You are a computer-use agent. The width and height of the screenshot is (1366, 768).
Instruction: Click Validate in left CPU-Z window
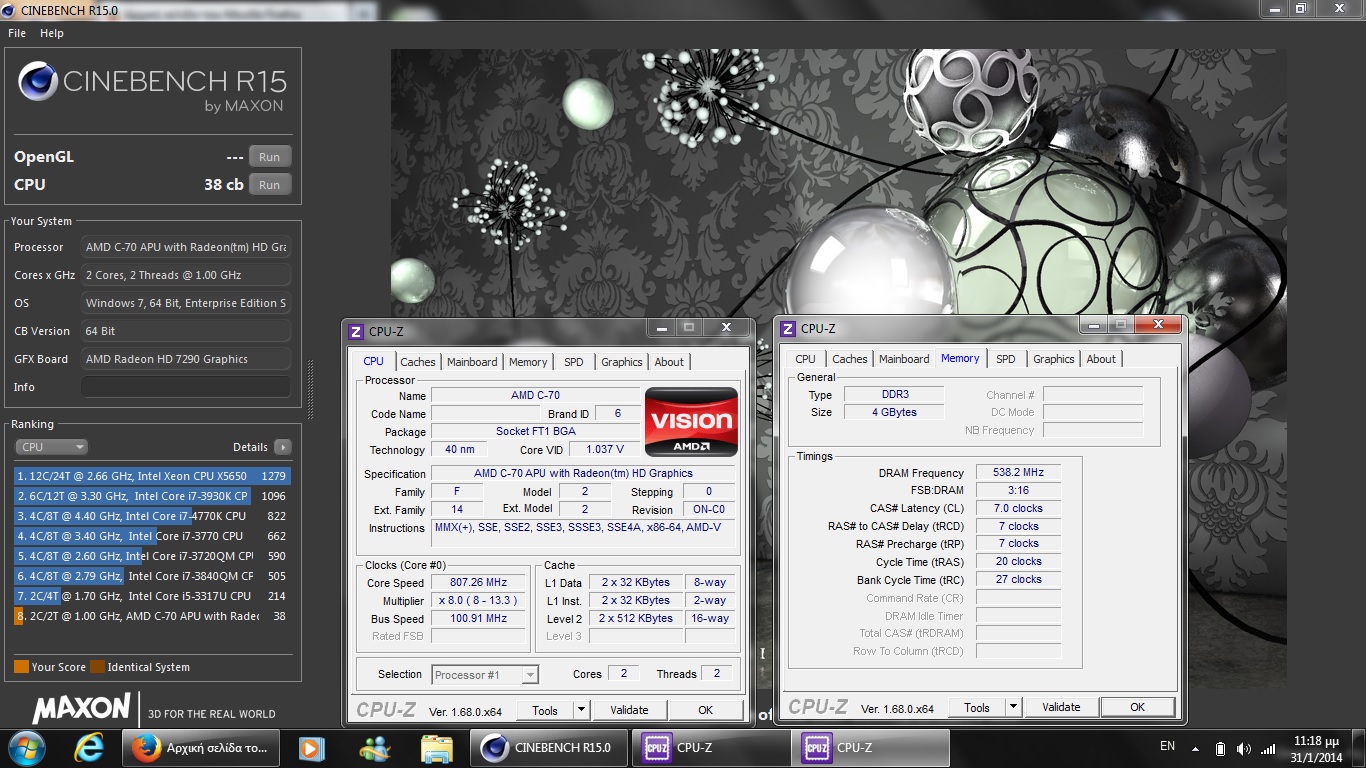coord(629,710)
